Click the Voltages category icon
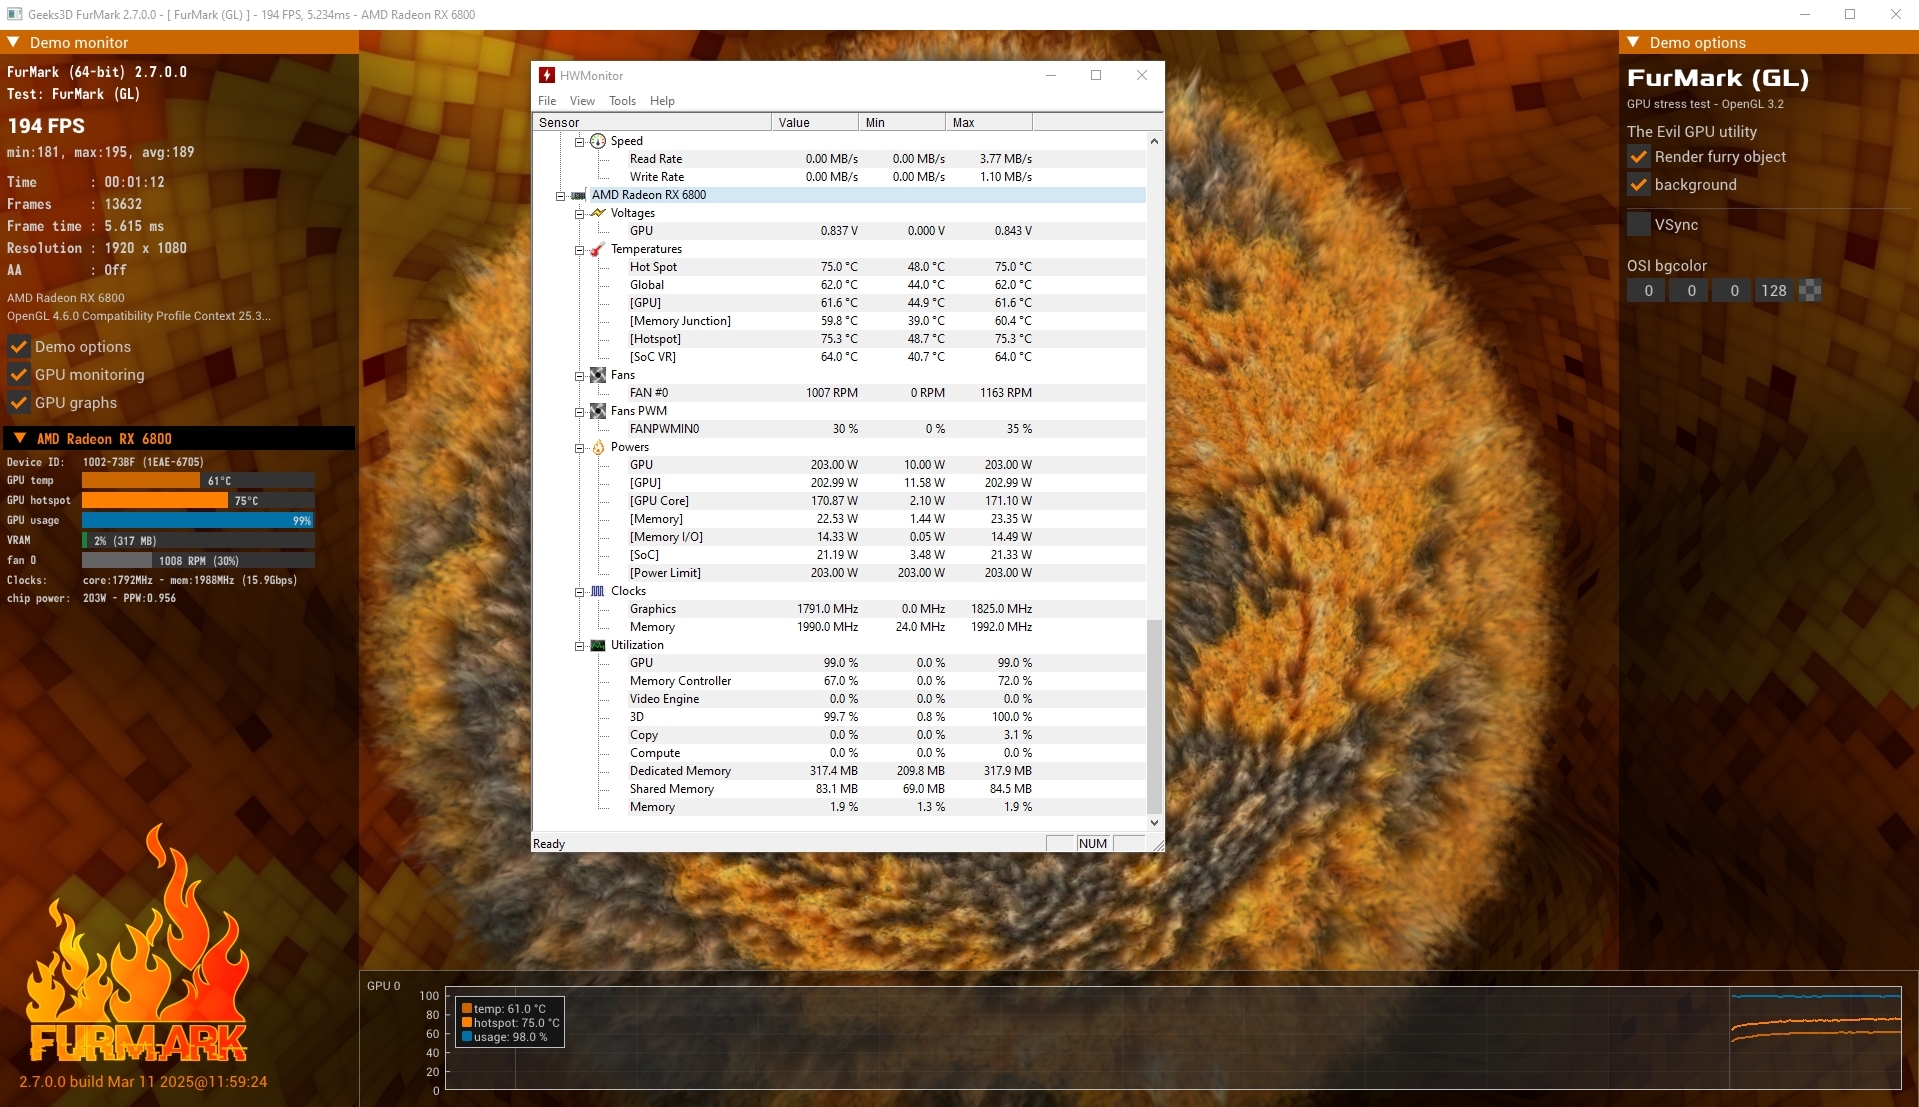1919x1107 pixels. pos(598,213)
